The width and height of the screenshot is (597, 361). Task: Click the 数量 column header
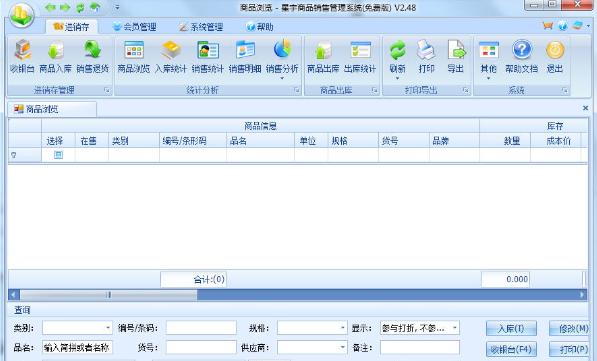(x=505, y=141)
